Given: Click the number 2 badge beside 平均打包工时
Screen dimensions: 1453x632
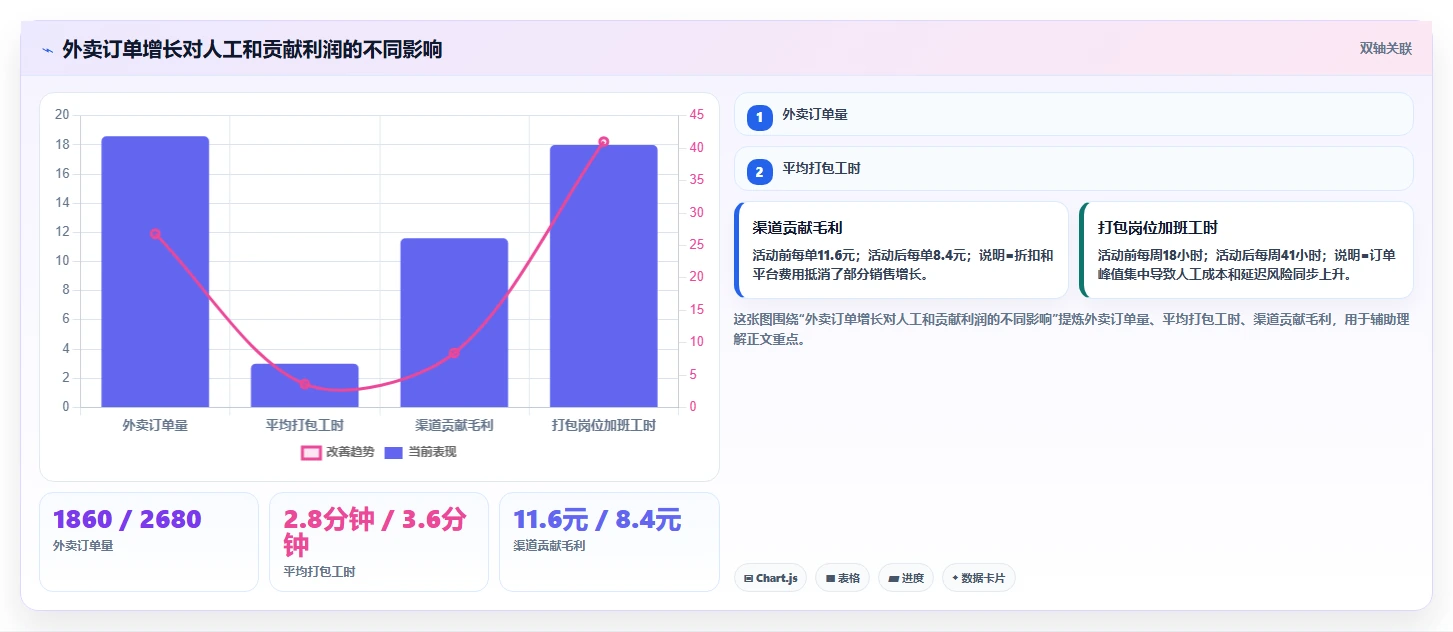Looking at the screenshot, I should [759, 172].
